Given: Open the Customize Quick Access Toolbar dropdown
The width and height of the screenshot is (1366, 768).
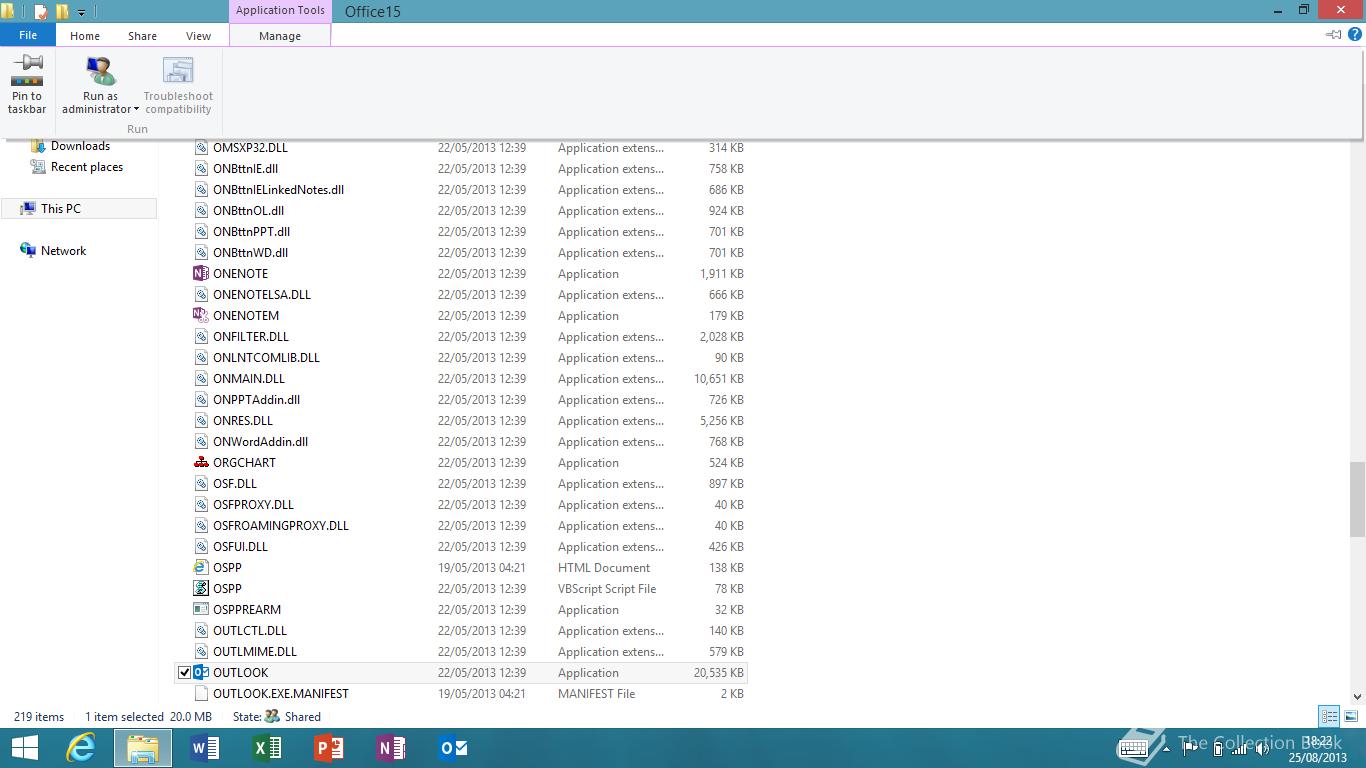Looking at the screenshot, I should (x=82, y=13).
